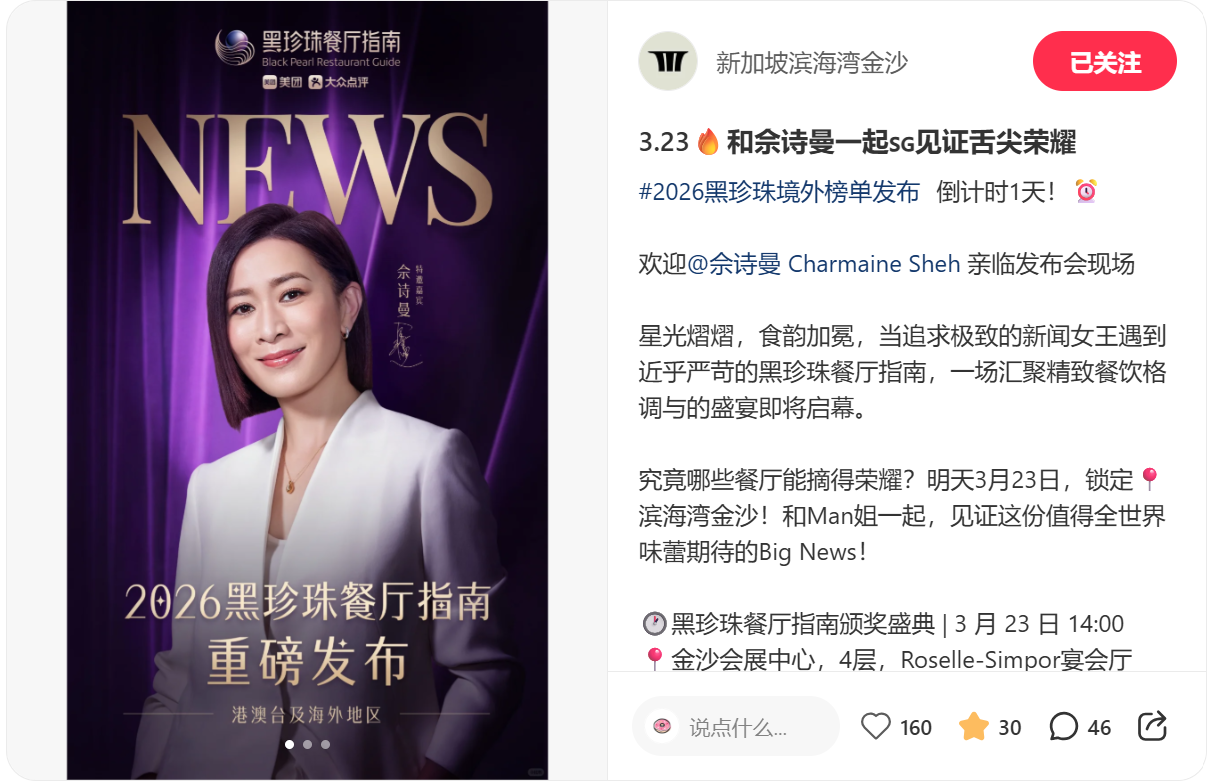Open the NEWS poster image
The image size is (1207, 783).
click(308, 390)
